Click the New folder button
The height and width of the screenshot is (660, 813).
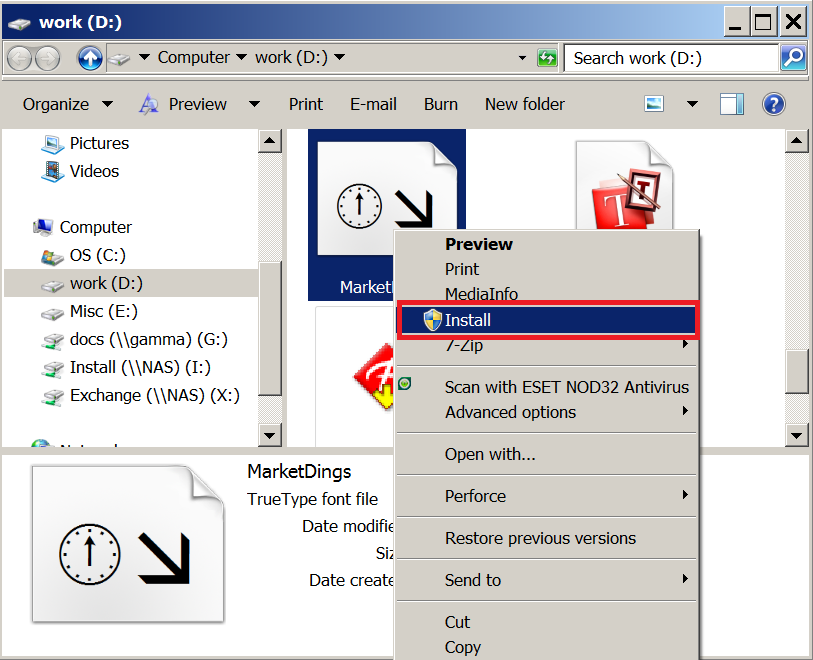(524, 104)
